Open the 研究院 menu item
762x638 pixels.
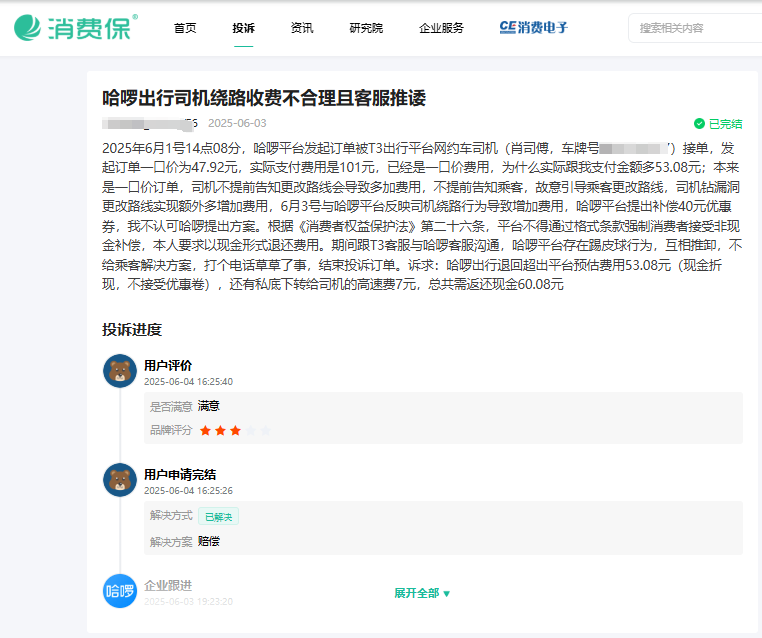(366, 28)
